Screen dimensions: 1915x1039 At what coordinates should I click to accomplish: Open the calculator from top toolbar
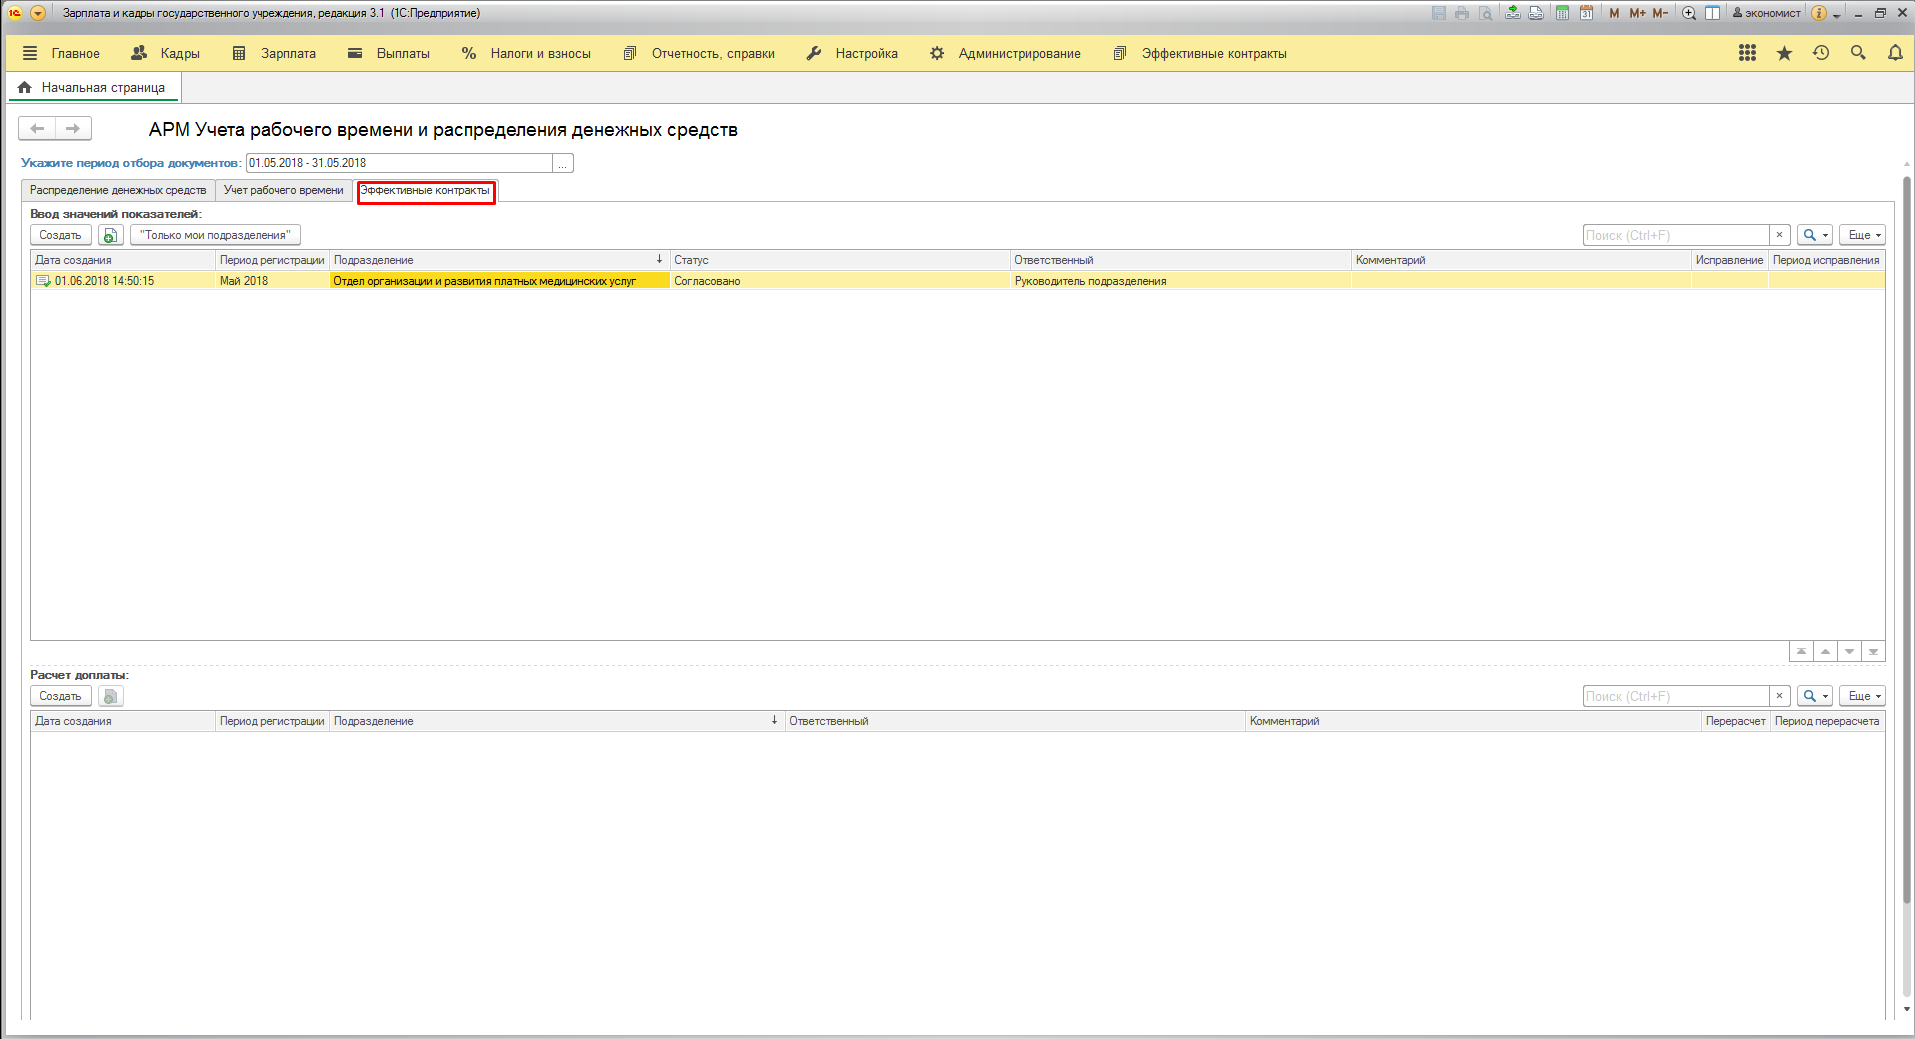pos(1562,13)
